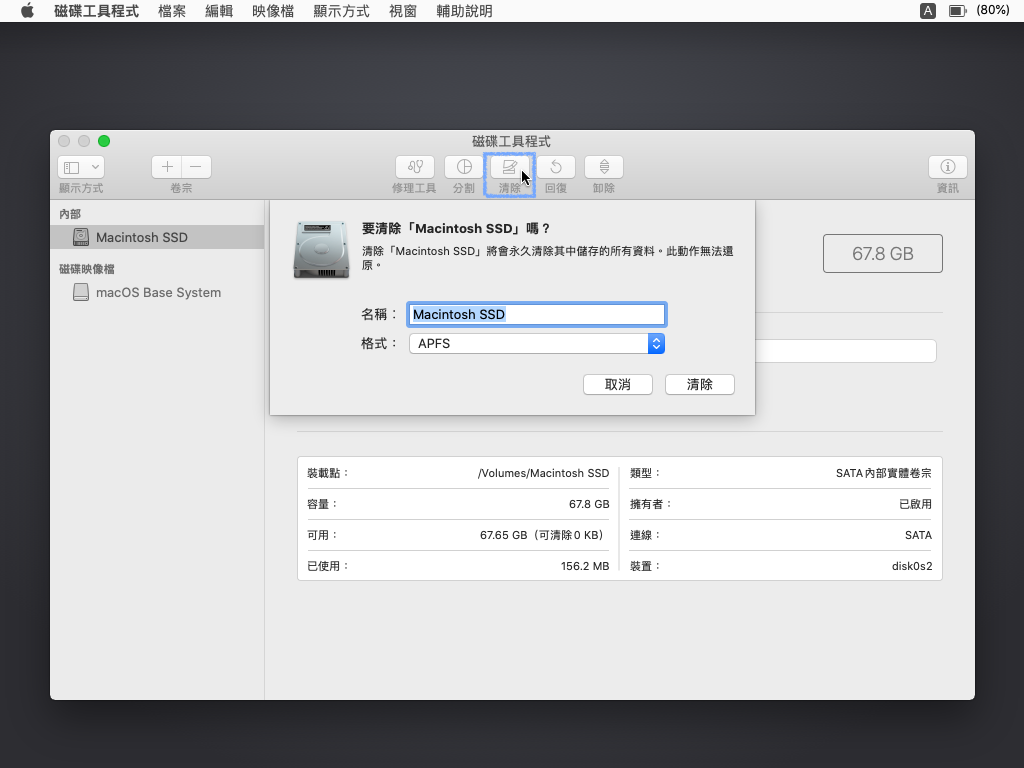This screenshot has height=768, width=1024.
Task: Open the 顯示方式 menu in menu bar
Action: pyautogui.click(x=341, y=11)
